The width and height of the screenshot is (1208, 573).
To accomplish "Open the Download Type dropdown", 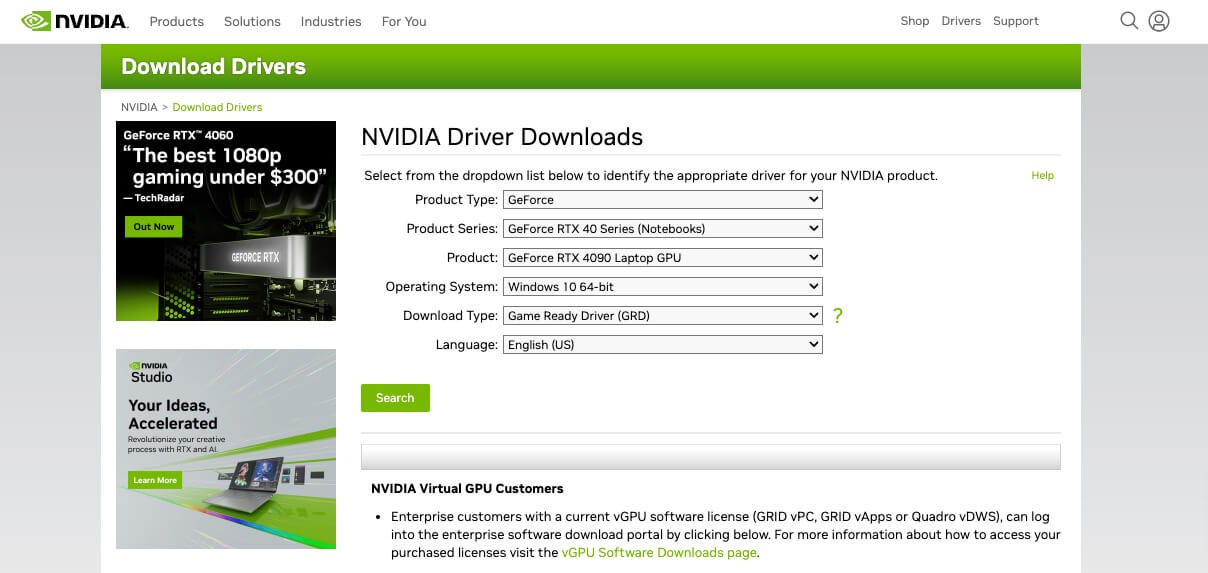I will tap(662, 316).
